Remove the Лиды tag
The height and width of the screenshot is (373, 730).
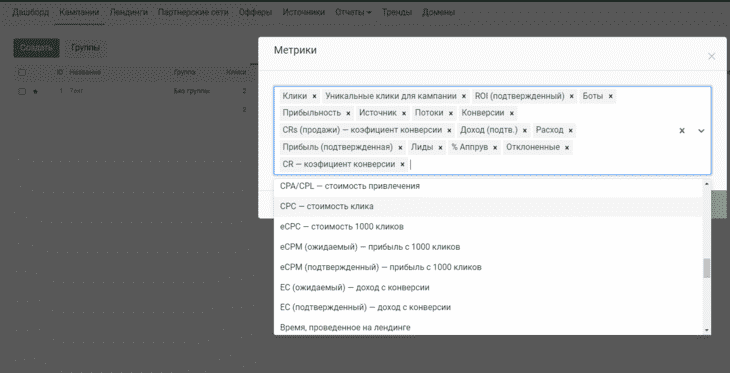coord(440,148)
